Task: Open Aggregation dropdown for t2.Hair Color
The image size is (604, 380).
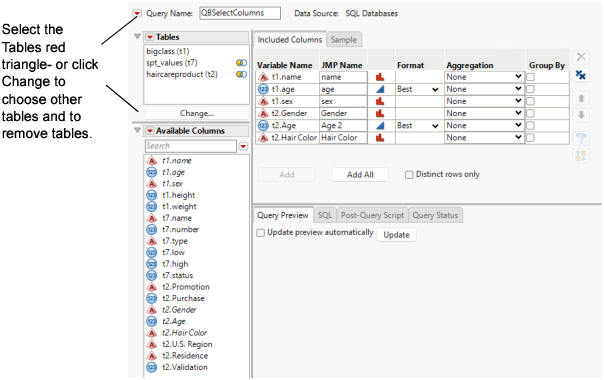Action: (484, 138)
